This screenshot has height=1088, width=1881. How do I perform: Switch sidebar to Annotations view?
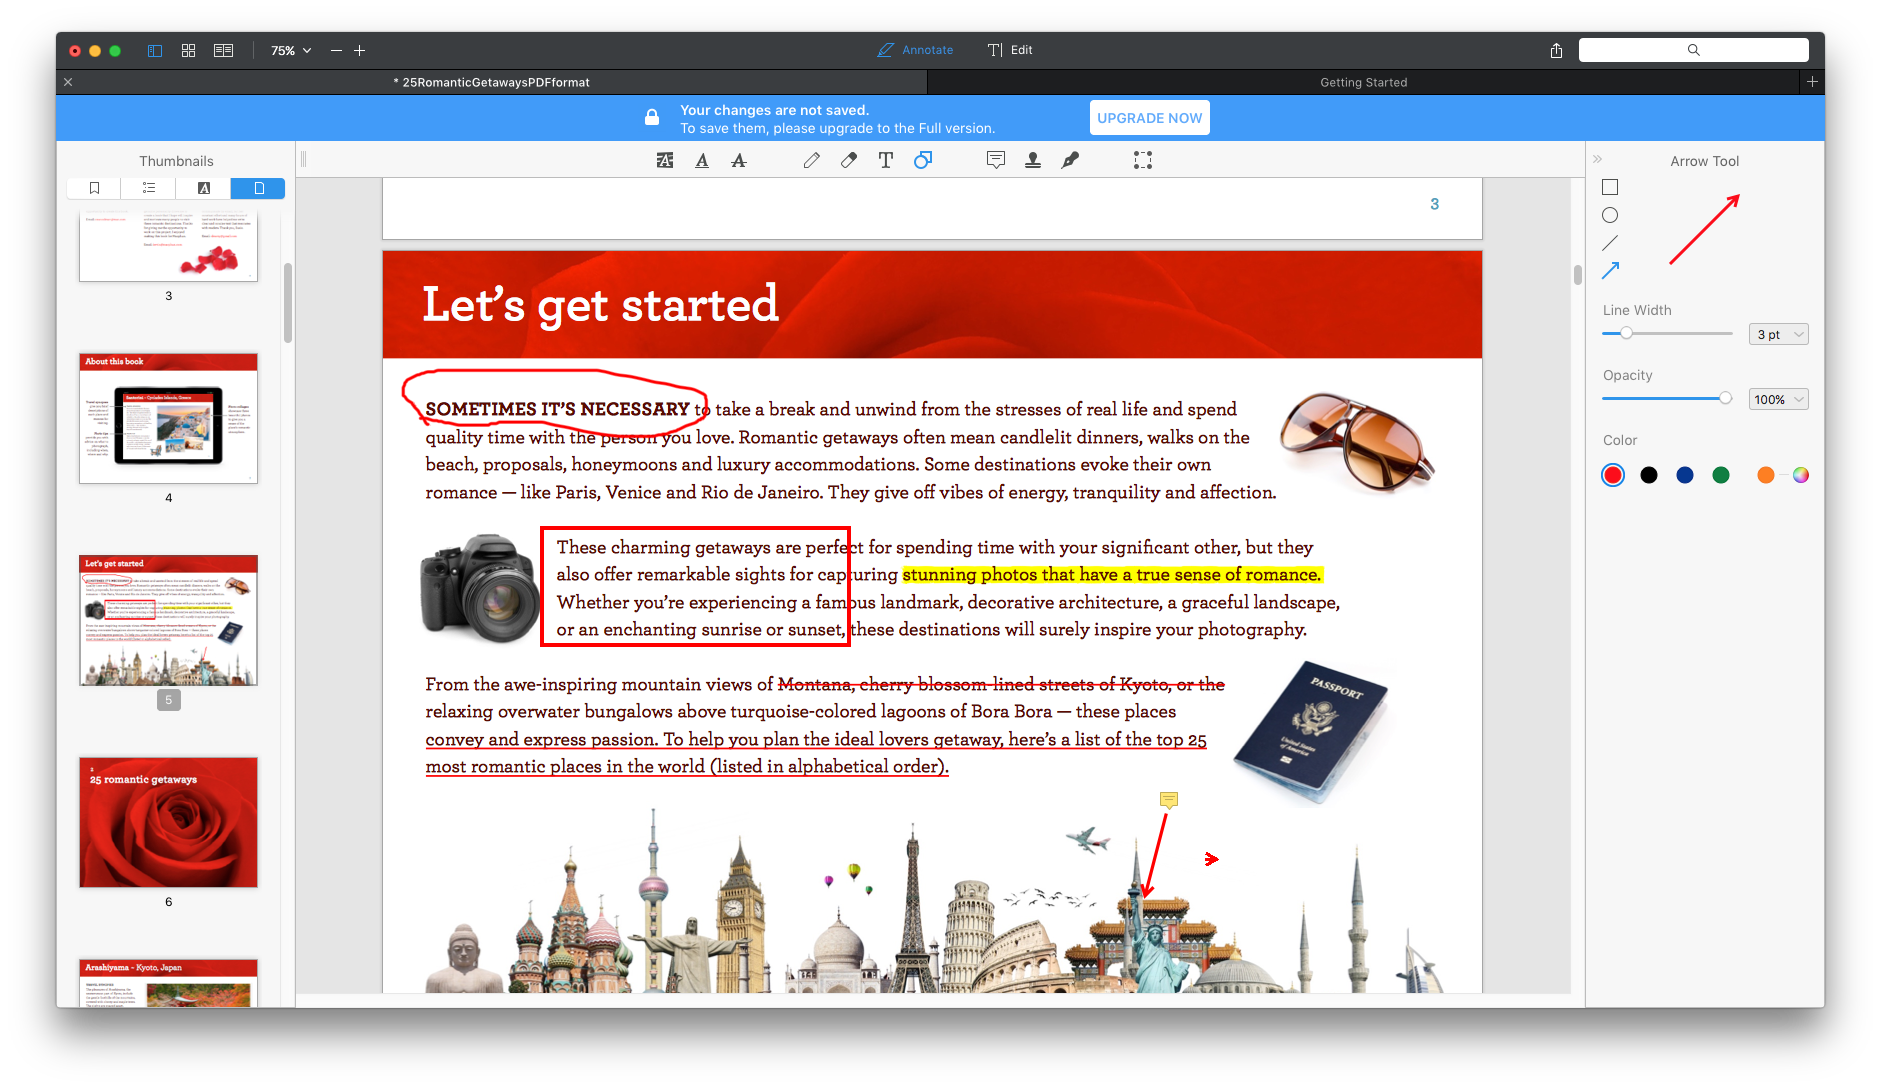[x=202, y=187]
